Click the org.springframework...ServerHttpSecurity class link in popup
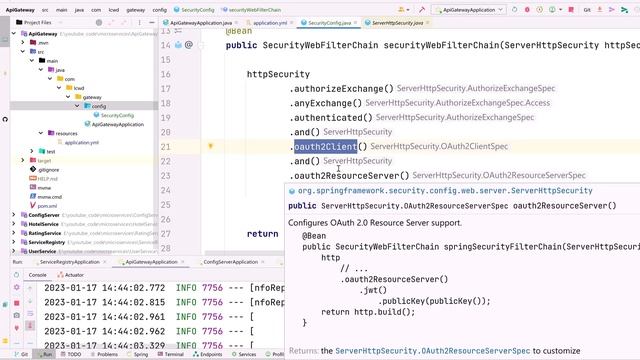The image size is (640, 360). 445,191
